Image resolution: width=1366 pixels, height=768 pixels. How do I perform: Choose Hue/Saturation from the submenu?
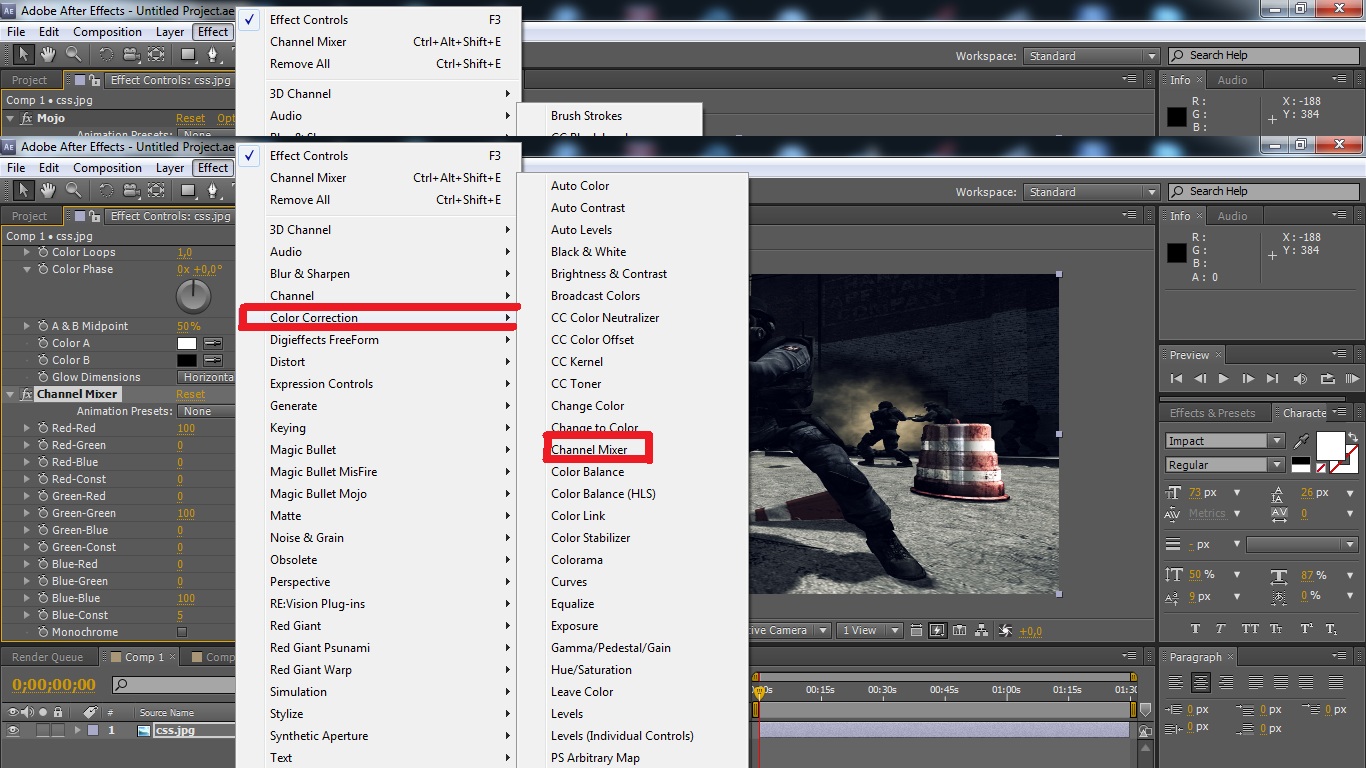(591, 670)
